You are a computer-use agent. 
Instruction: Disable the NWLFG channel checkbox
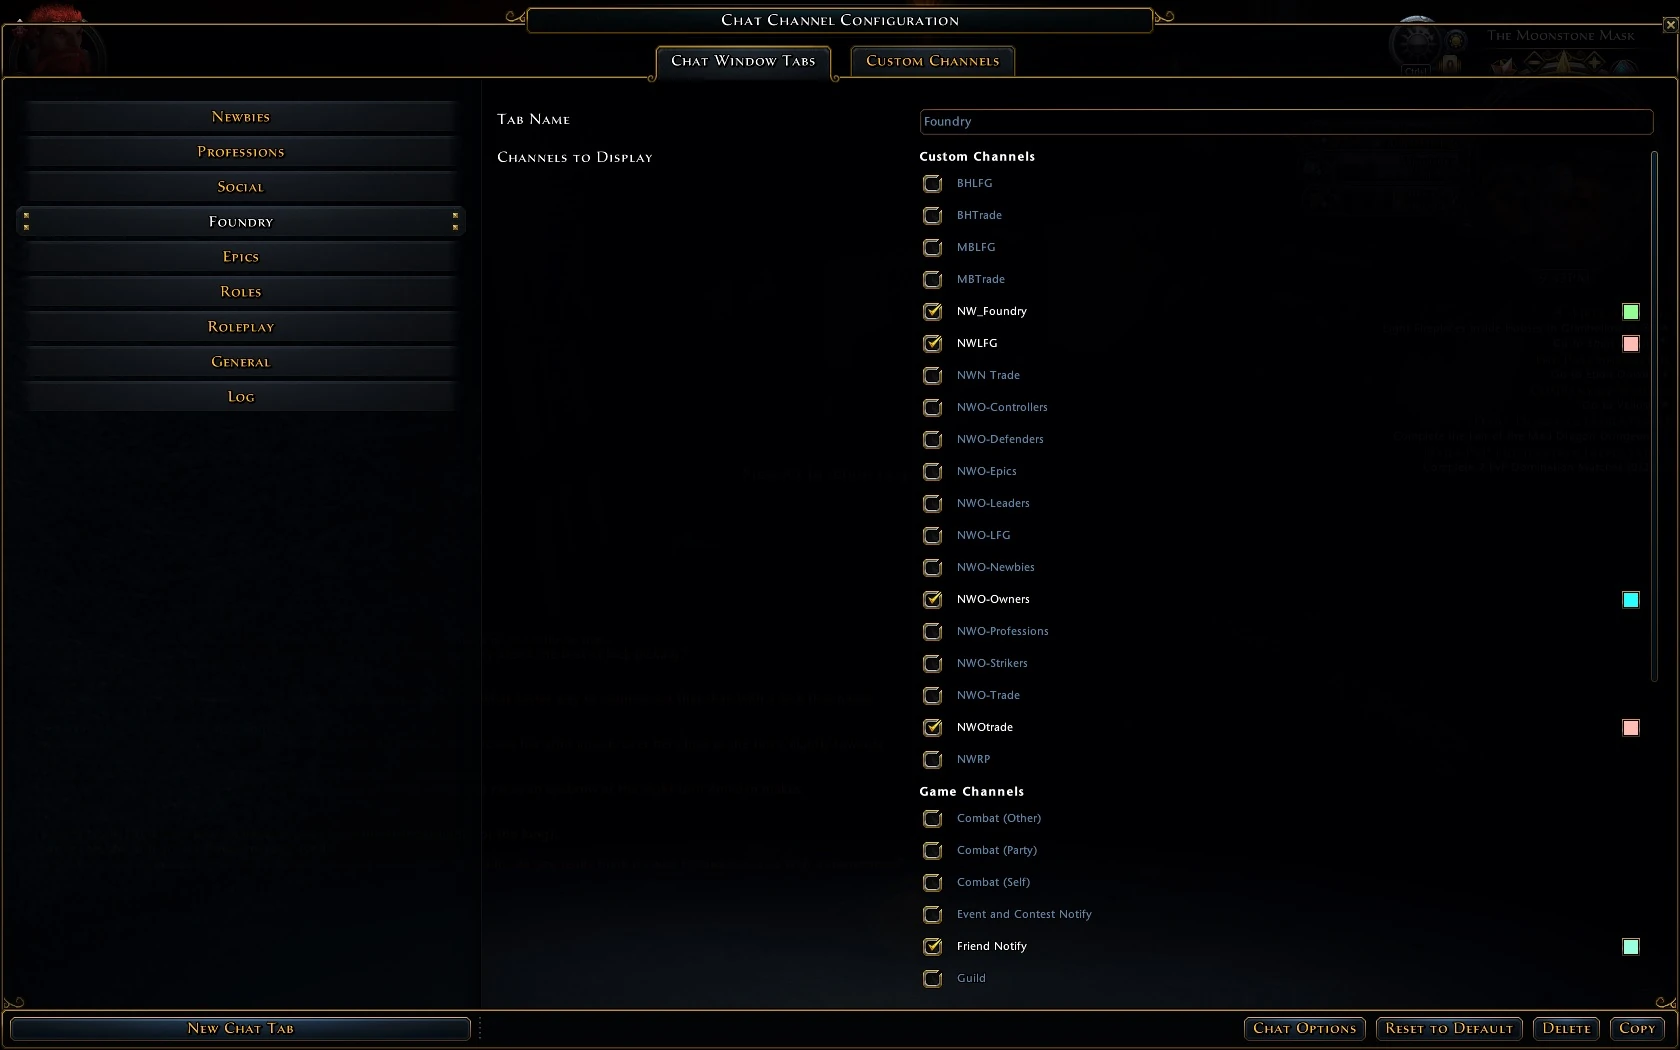(932, 344)
